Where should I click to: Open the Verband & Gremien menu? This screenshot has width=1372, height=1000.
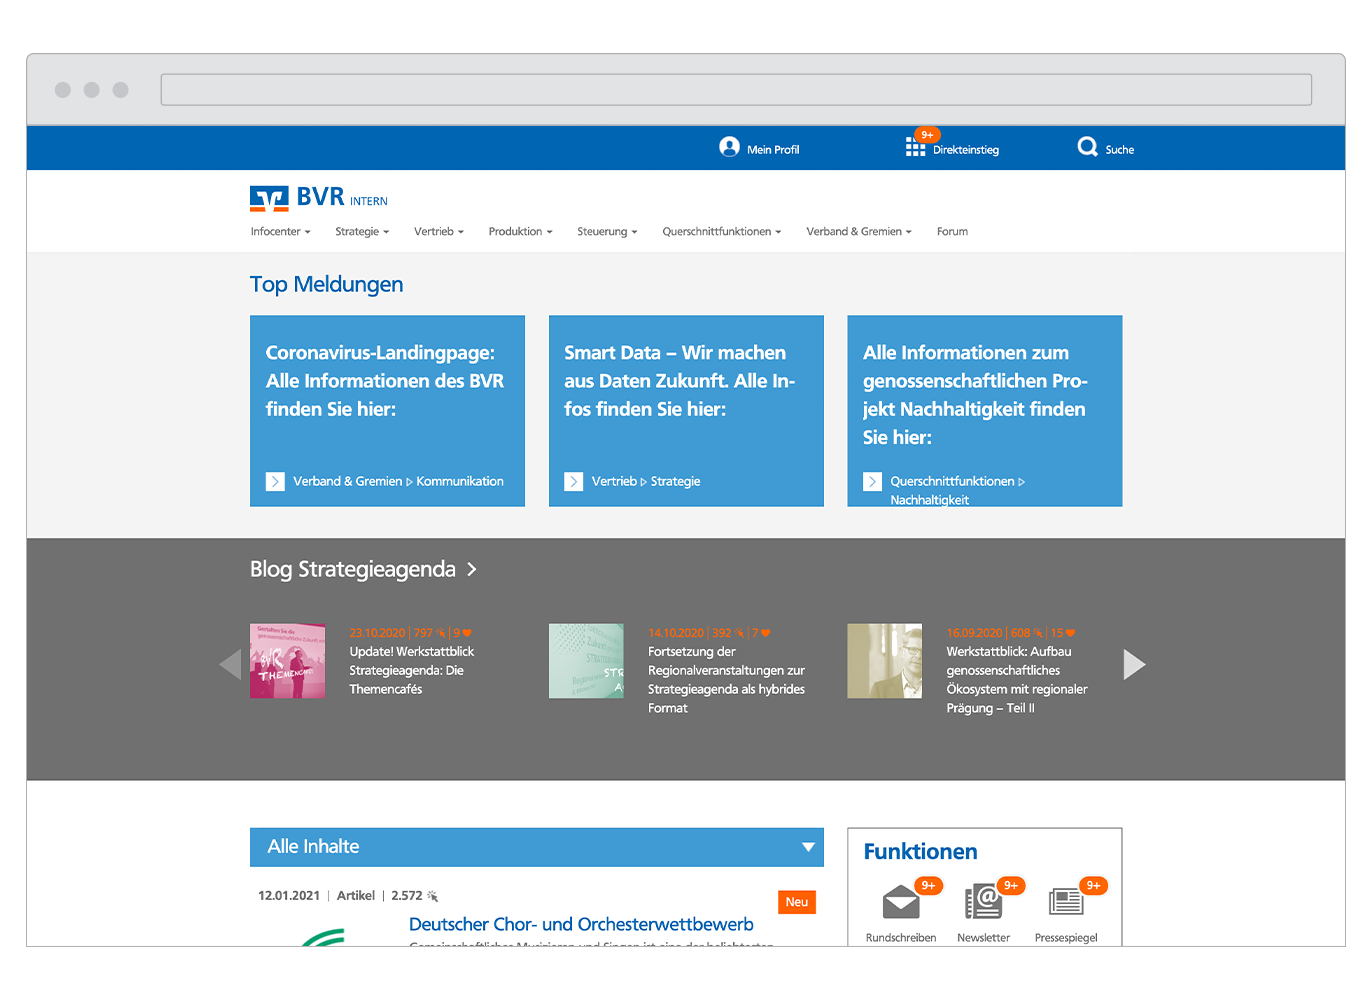coord(858,232)
